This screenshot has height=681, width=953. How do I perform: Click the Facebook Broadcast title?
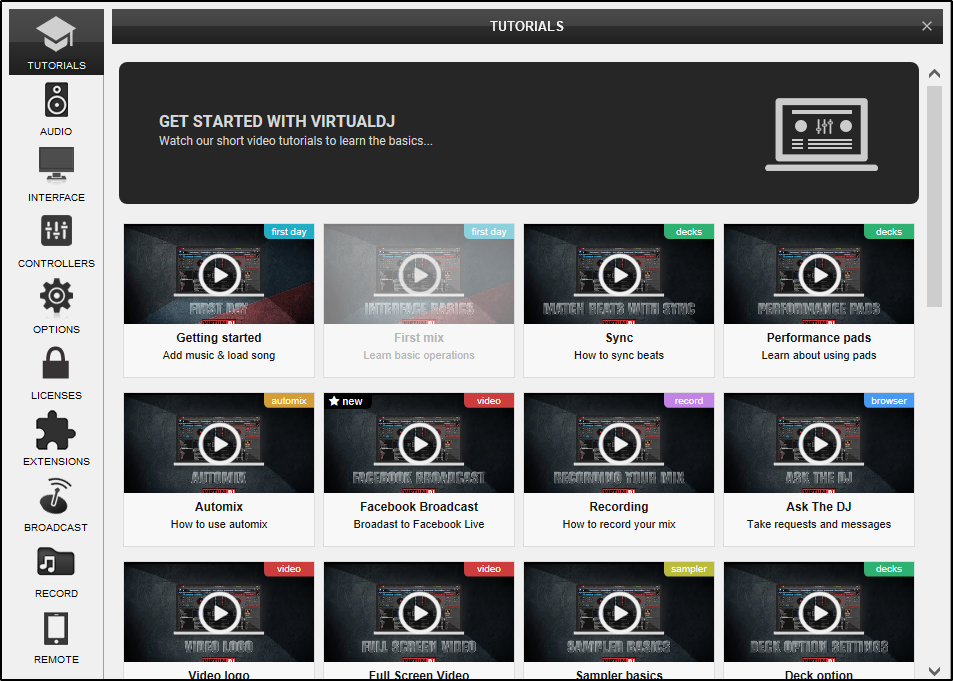coord(419,506)
